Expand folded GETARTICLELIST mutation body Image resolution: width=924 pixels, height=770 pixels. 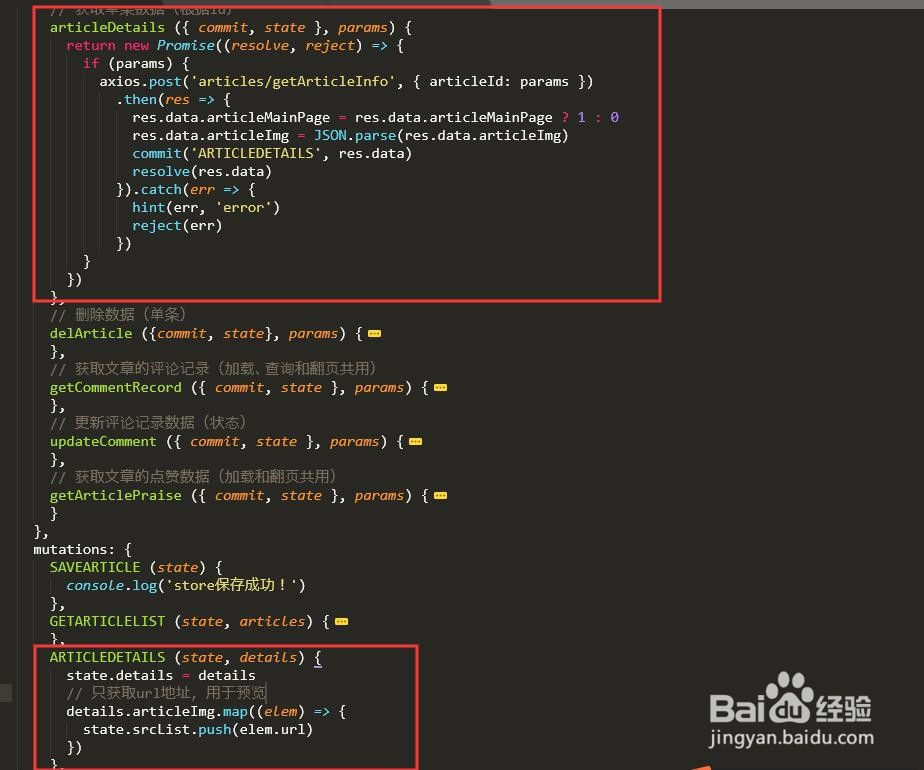point(341,622)
